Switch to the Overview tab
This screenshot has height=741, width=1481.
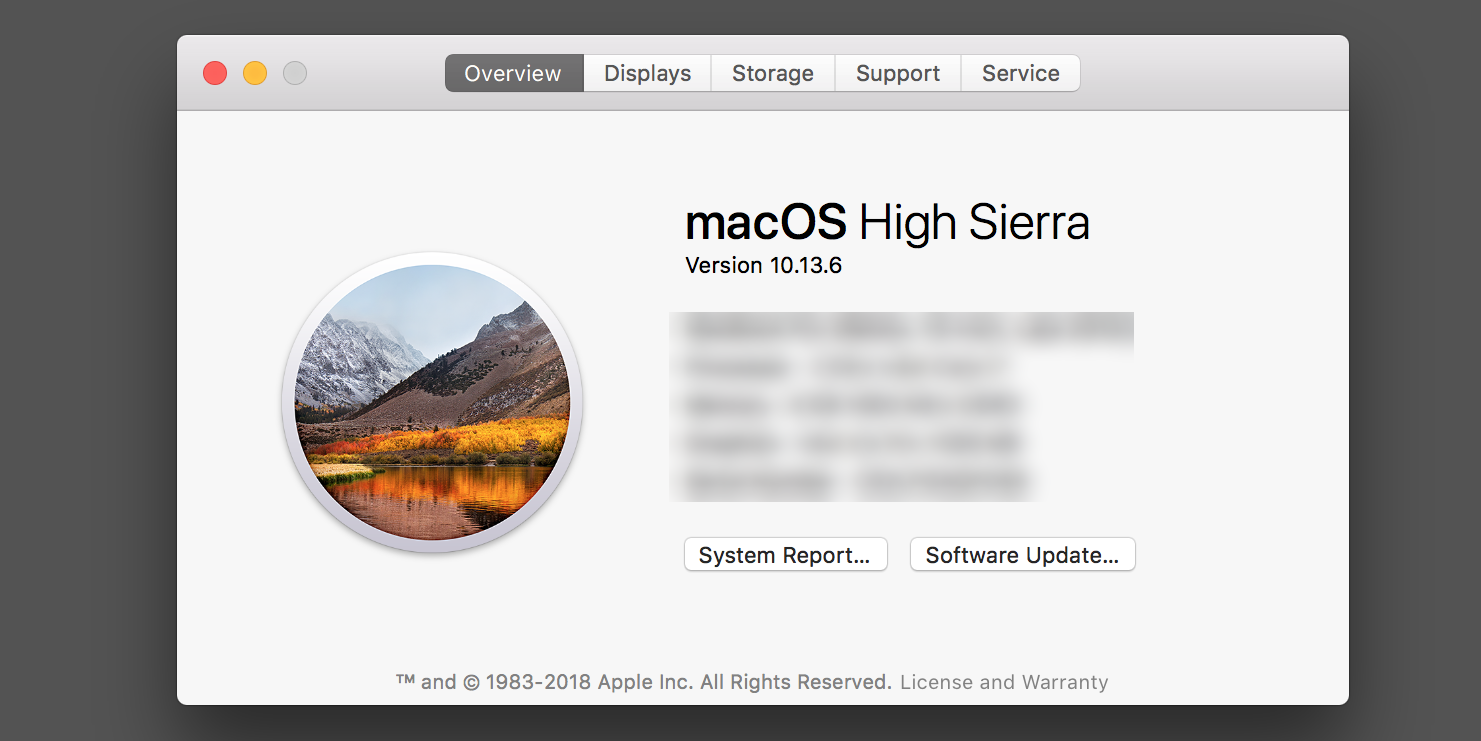(x=513, y=73)
